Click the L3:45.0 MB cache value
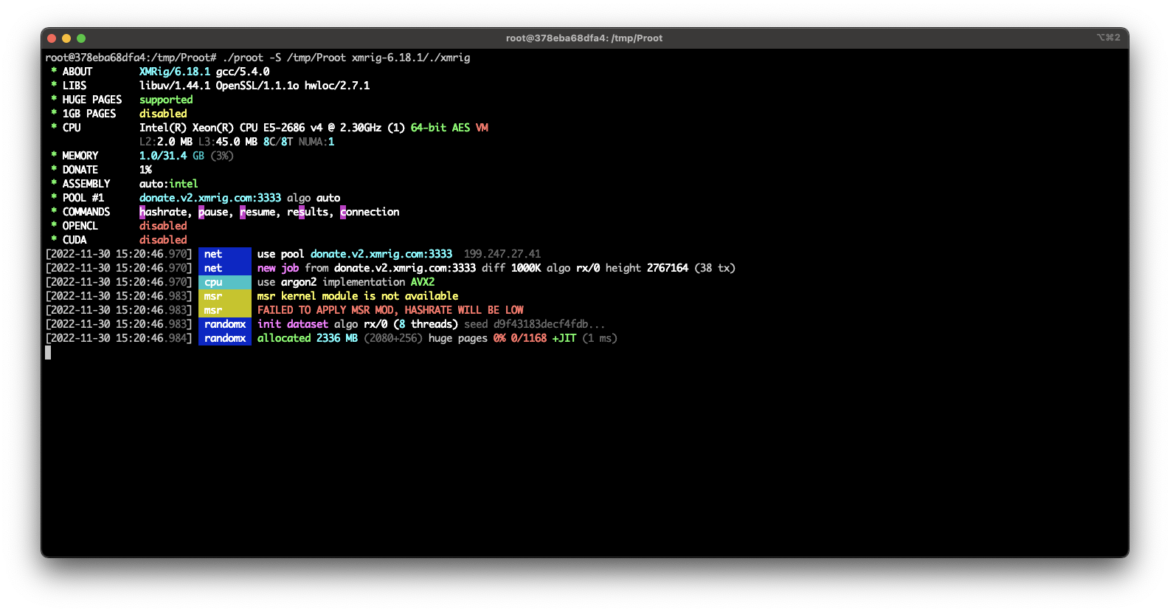This screenshot has width=1170, height=612. [228, 142]
